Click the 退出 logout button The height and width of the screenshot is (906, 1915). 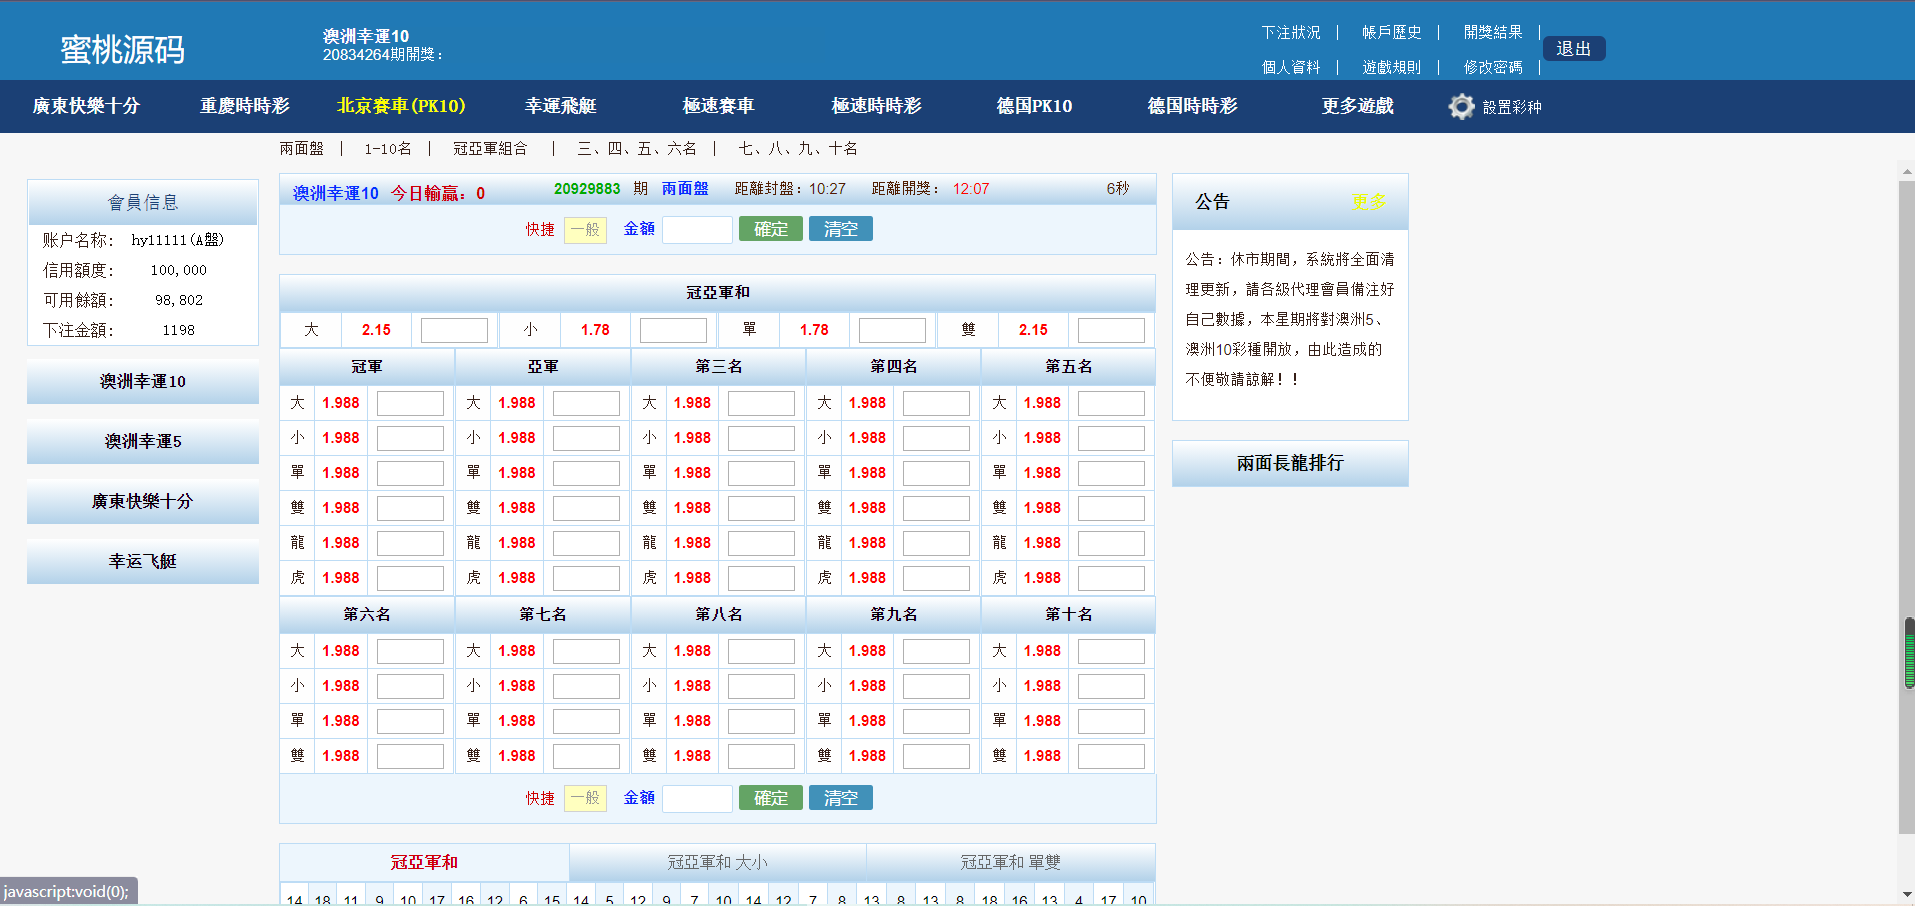(x=1573, y=49)
